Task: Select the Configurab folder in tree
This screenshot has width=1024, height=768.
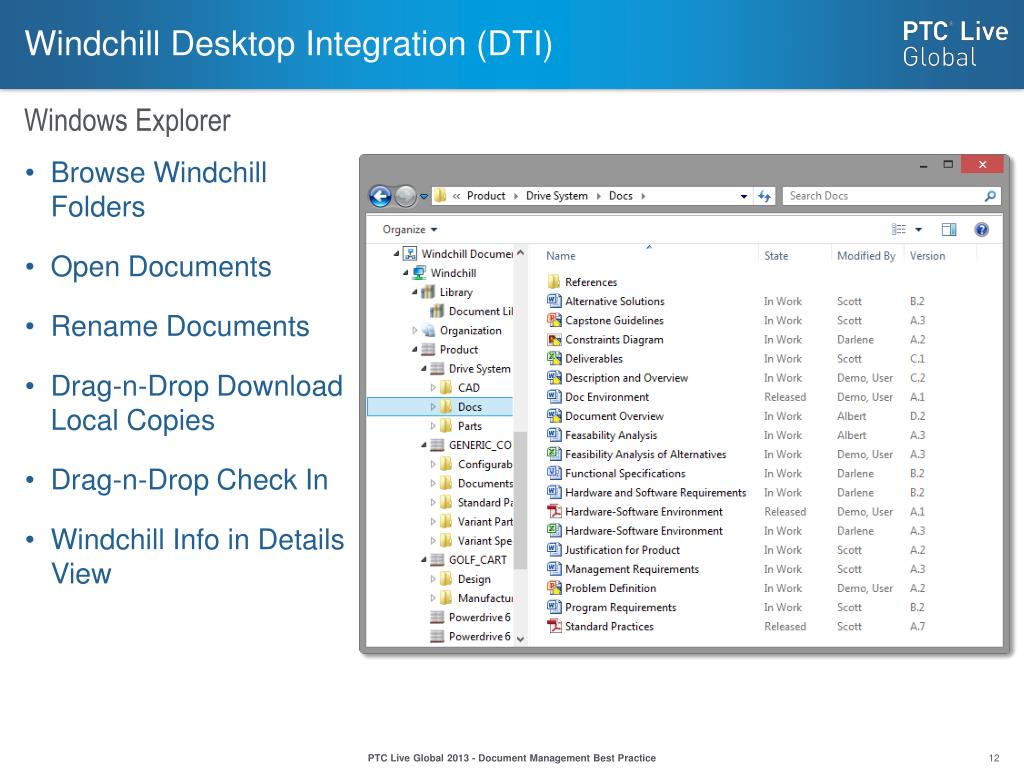Action: click(x=485, y=464)
